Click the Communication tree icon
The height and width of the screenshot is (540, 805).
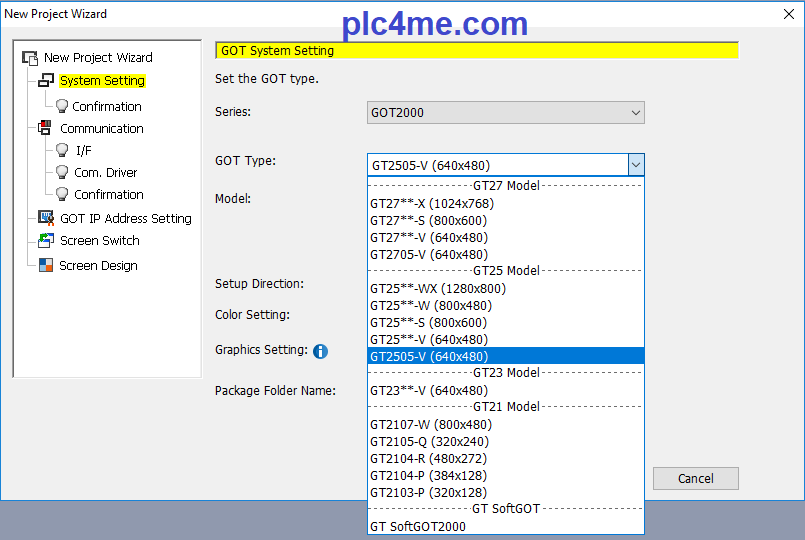click(x=45, y=128)
